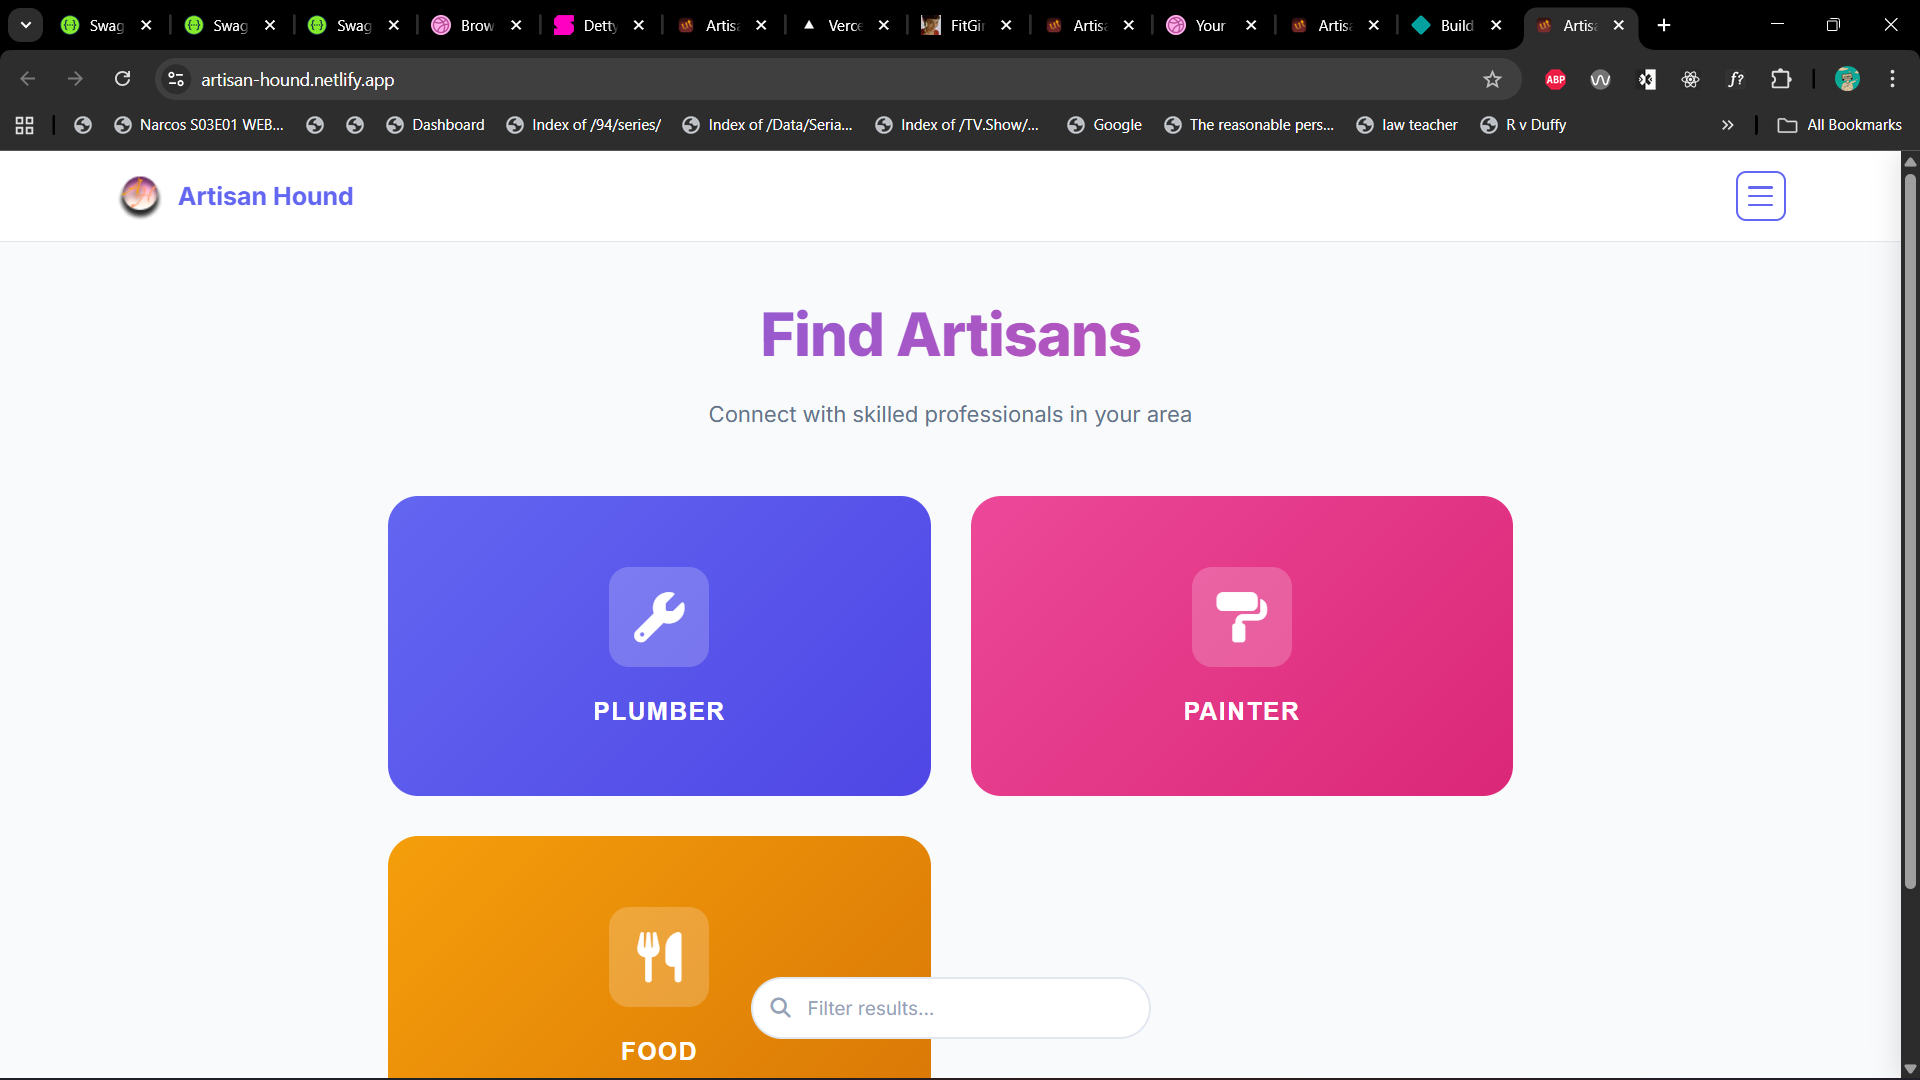This screenshot has width=1920, height=1080.
Task: Expand the hidden bookmarks overflow chevron
Action: tap(1728, 125)
